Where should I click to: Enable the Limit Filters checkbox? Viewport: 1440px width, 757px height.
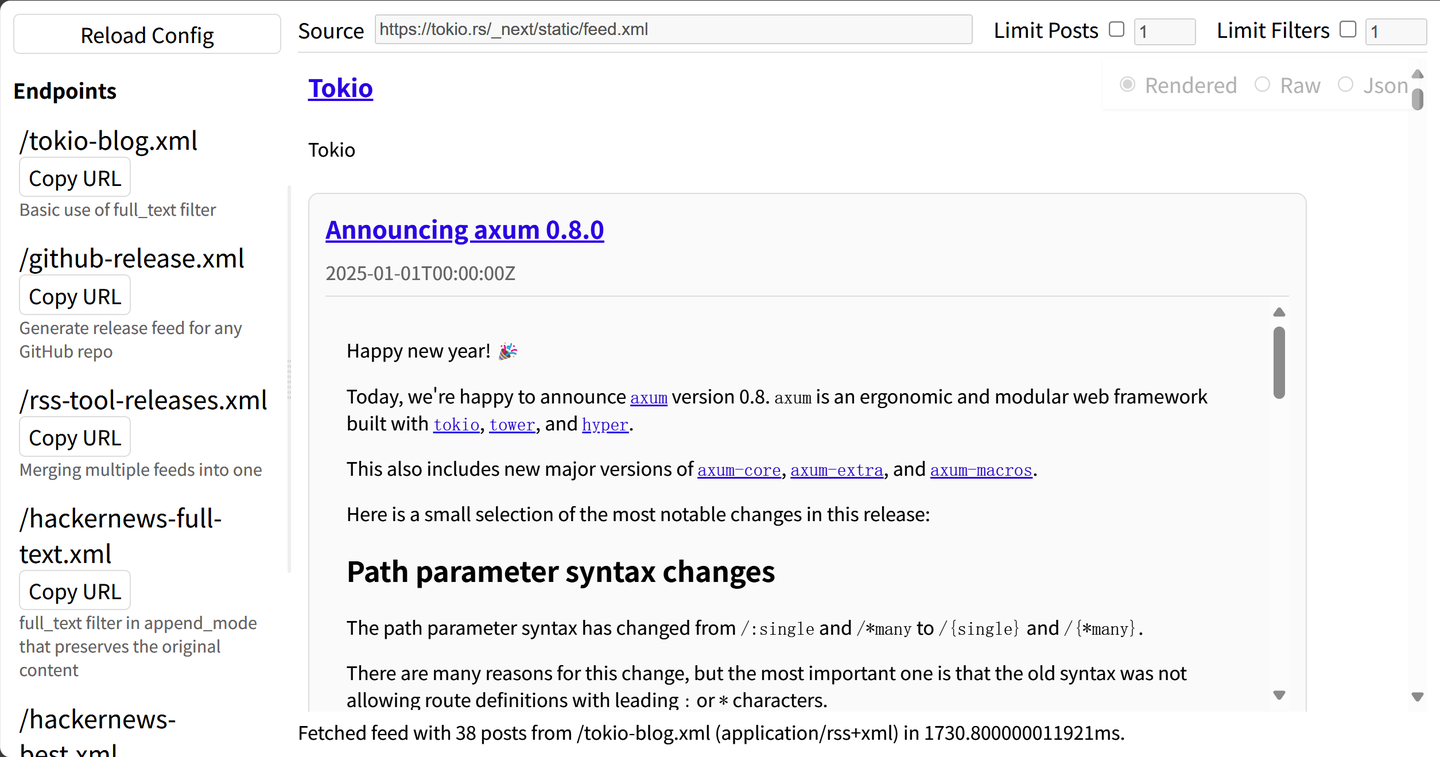pos(1348,30)
